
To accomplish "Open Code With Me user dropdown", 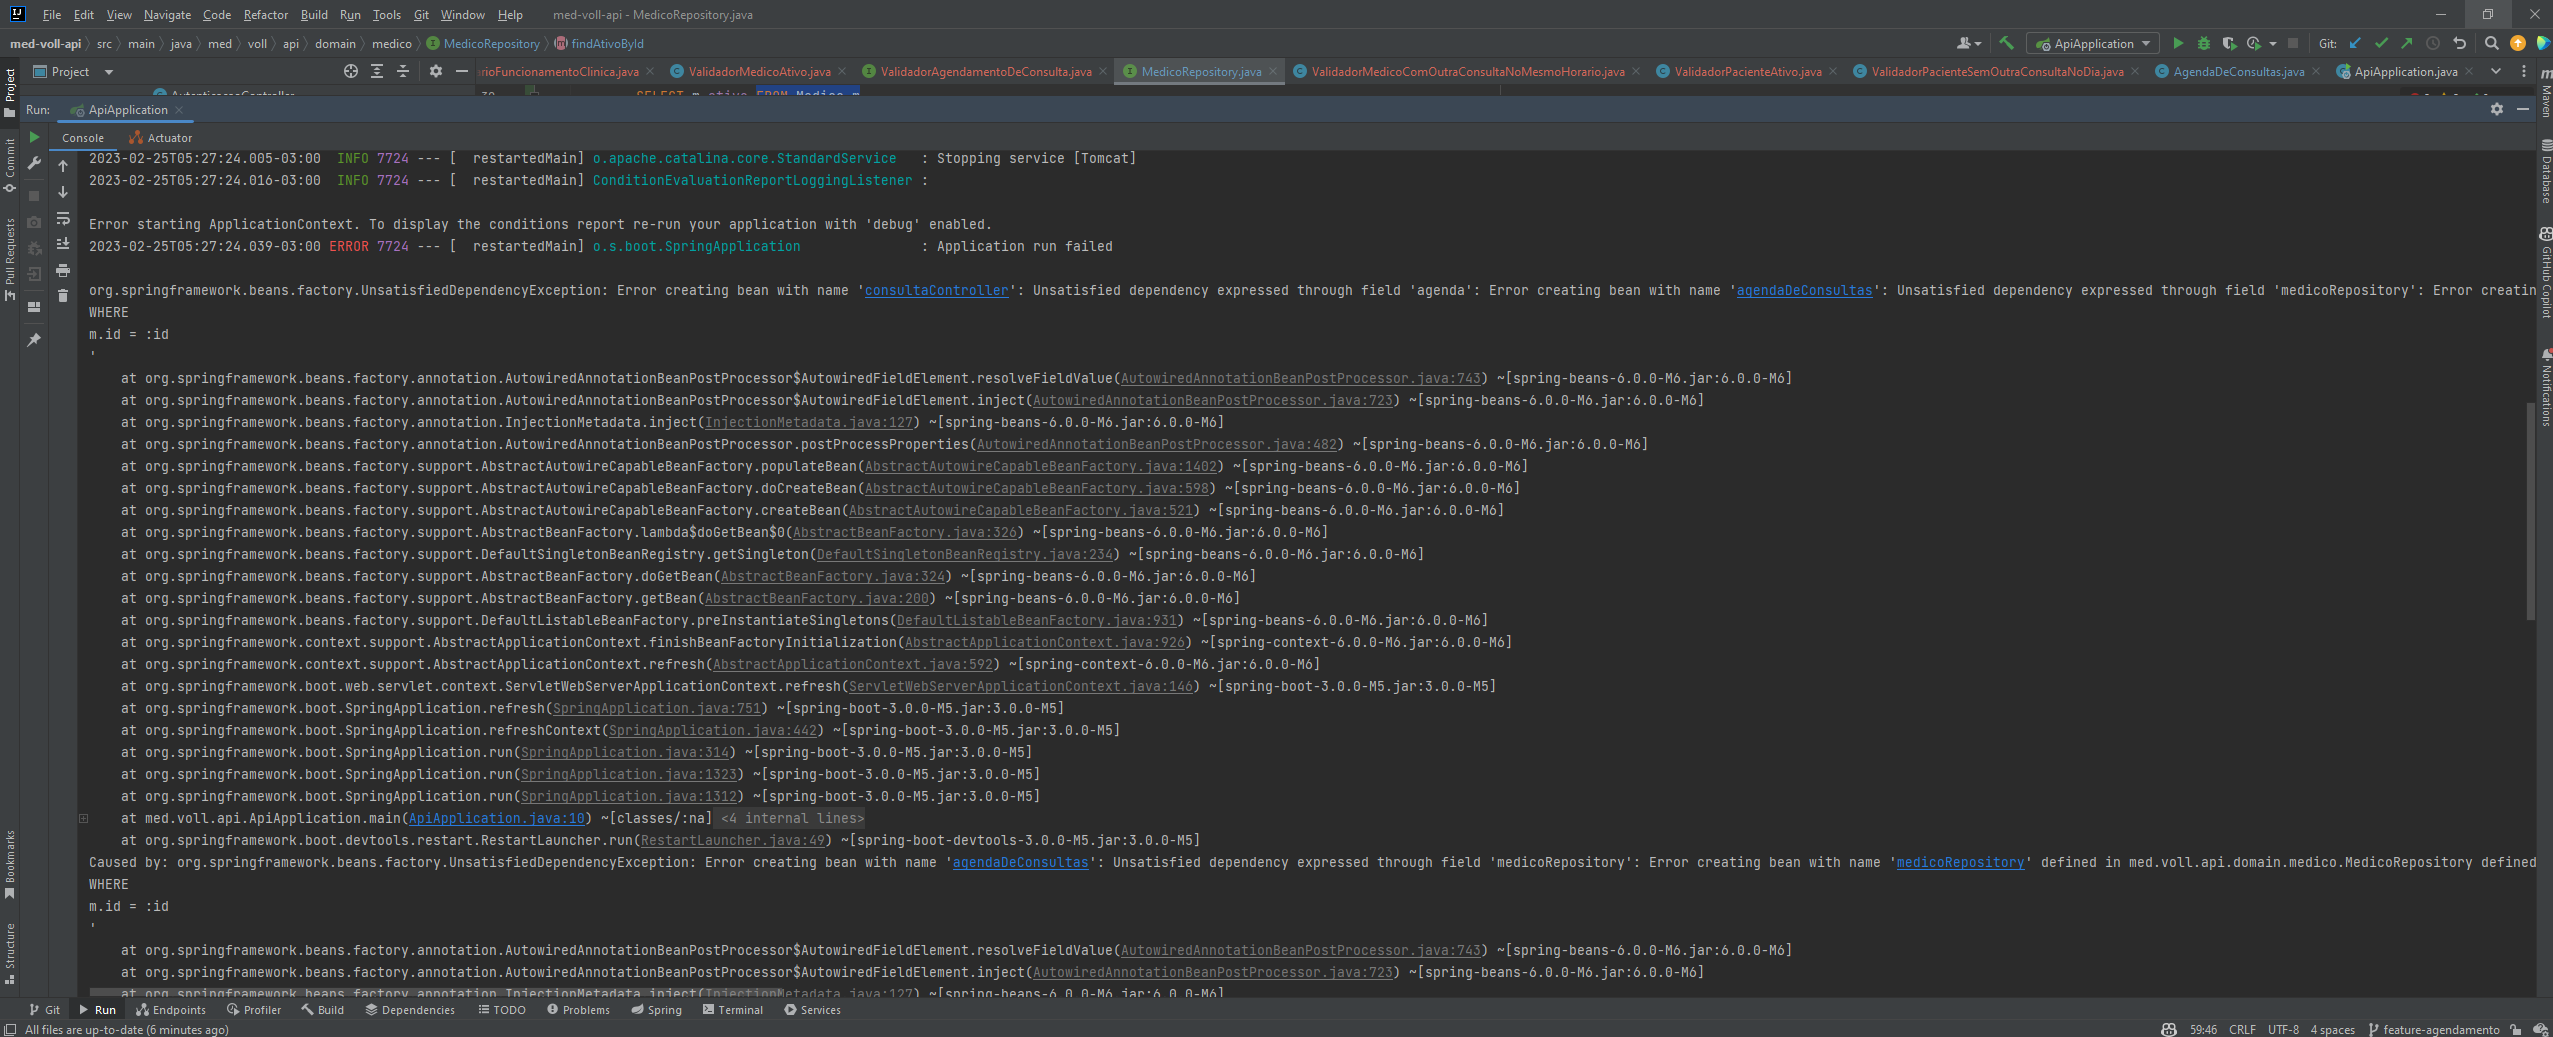I will tap(1968, 43).
